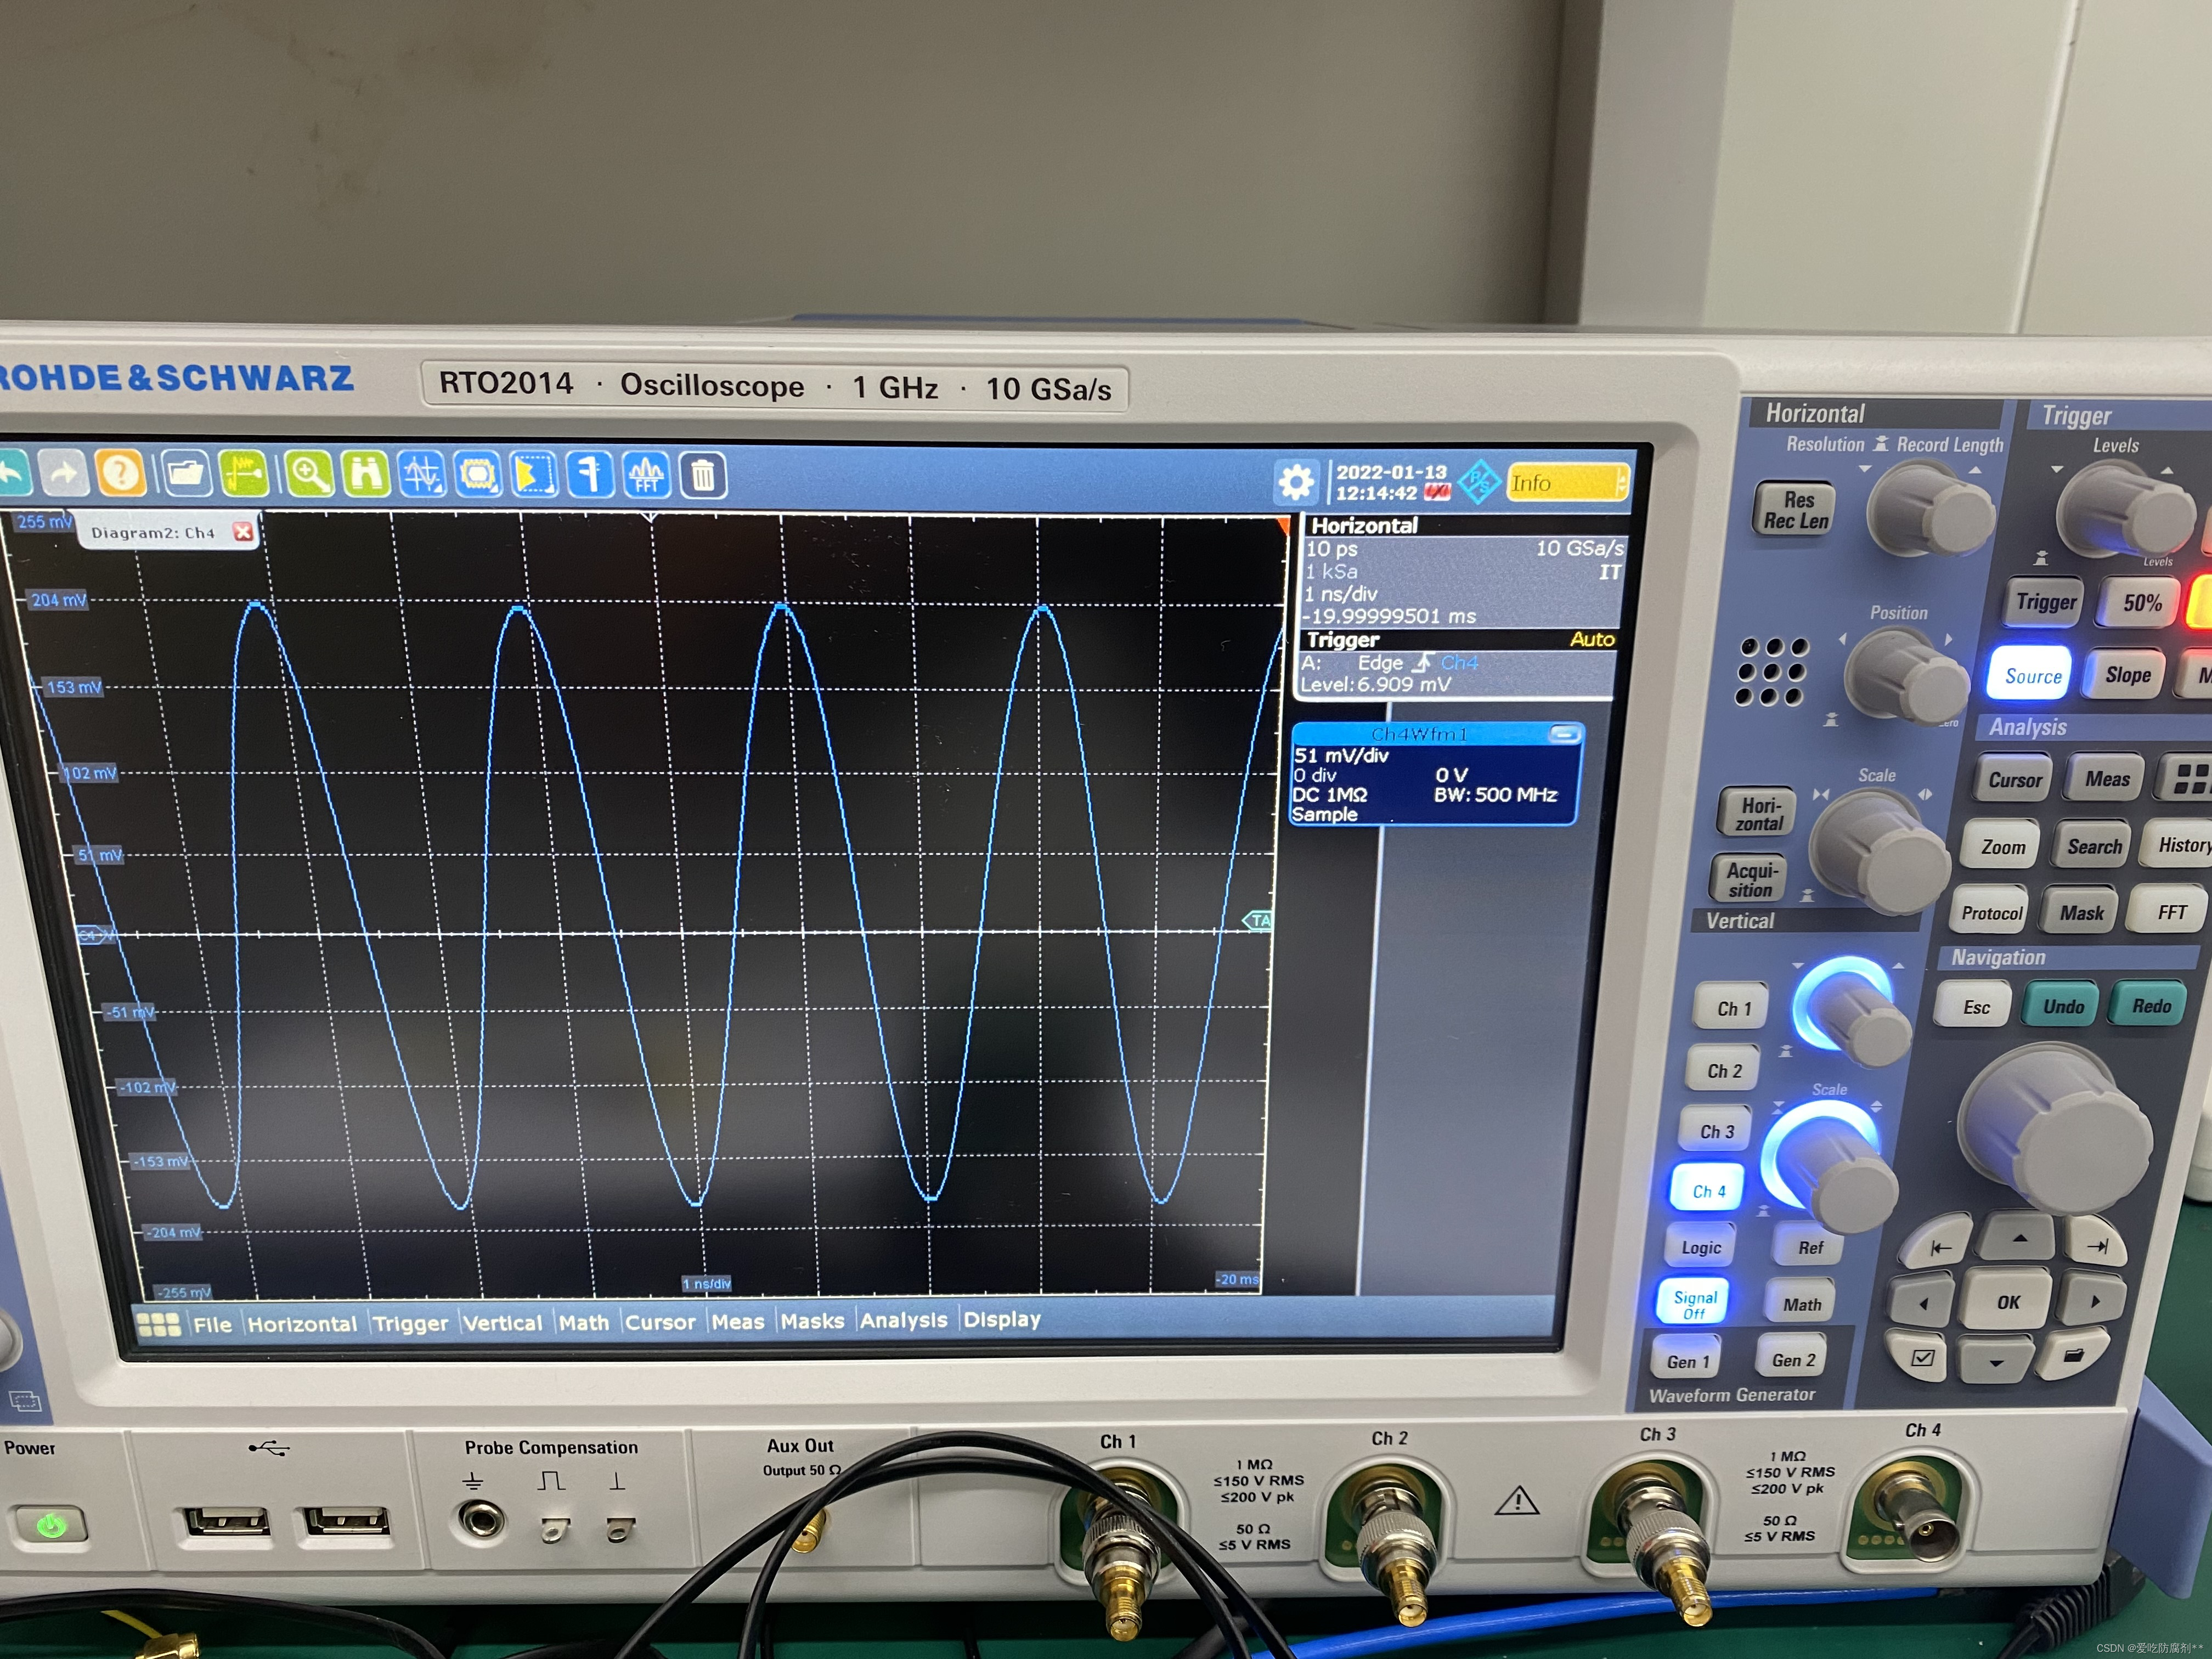Screen dimensions: 2212x1659
Task: Click the cursor measurement toolbar icon
Action: point(422,474)
